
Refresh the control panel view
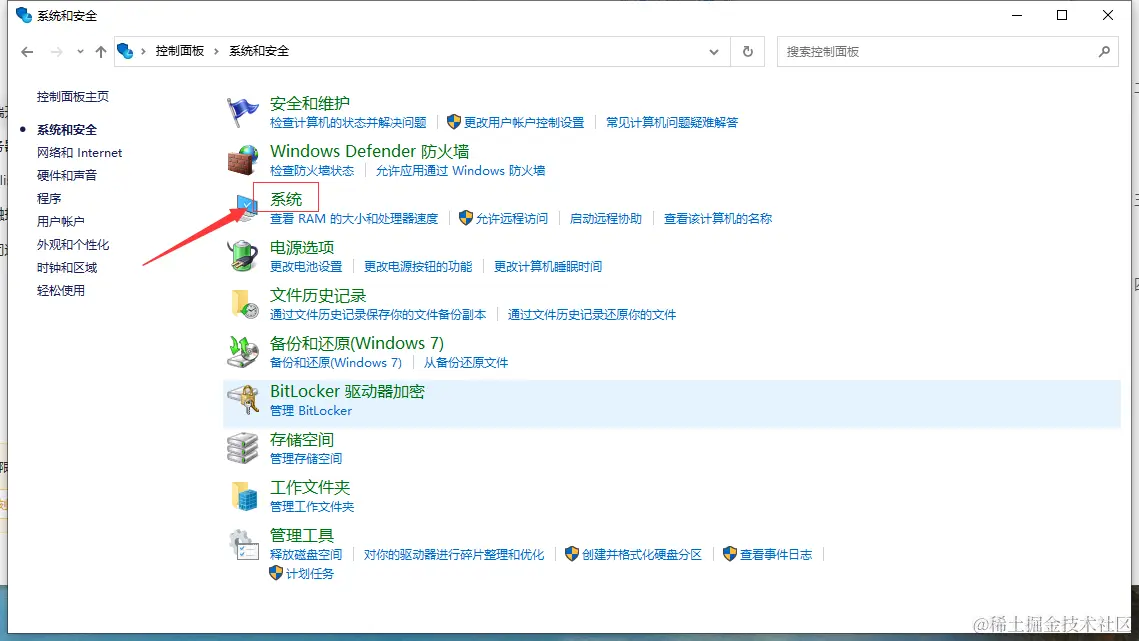point(747,52)
